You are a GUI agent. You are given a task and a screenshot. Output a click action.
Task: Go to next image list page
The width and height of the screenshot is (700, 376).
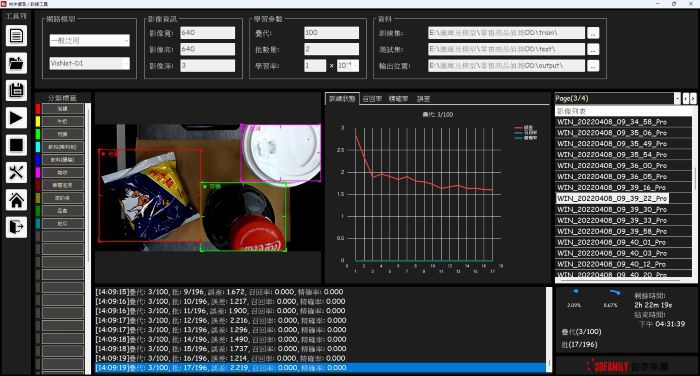click(693, 98)
